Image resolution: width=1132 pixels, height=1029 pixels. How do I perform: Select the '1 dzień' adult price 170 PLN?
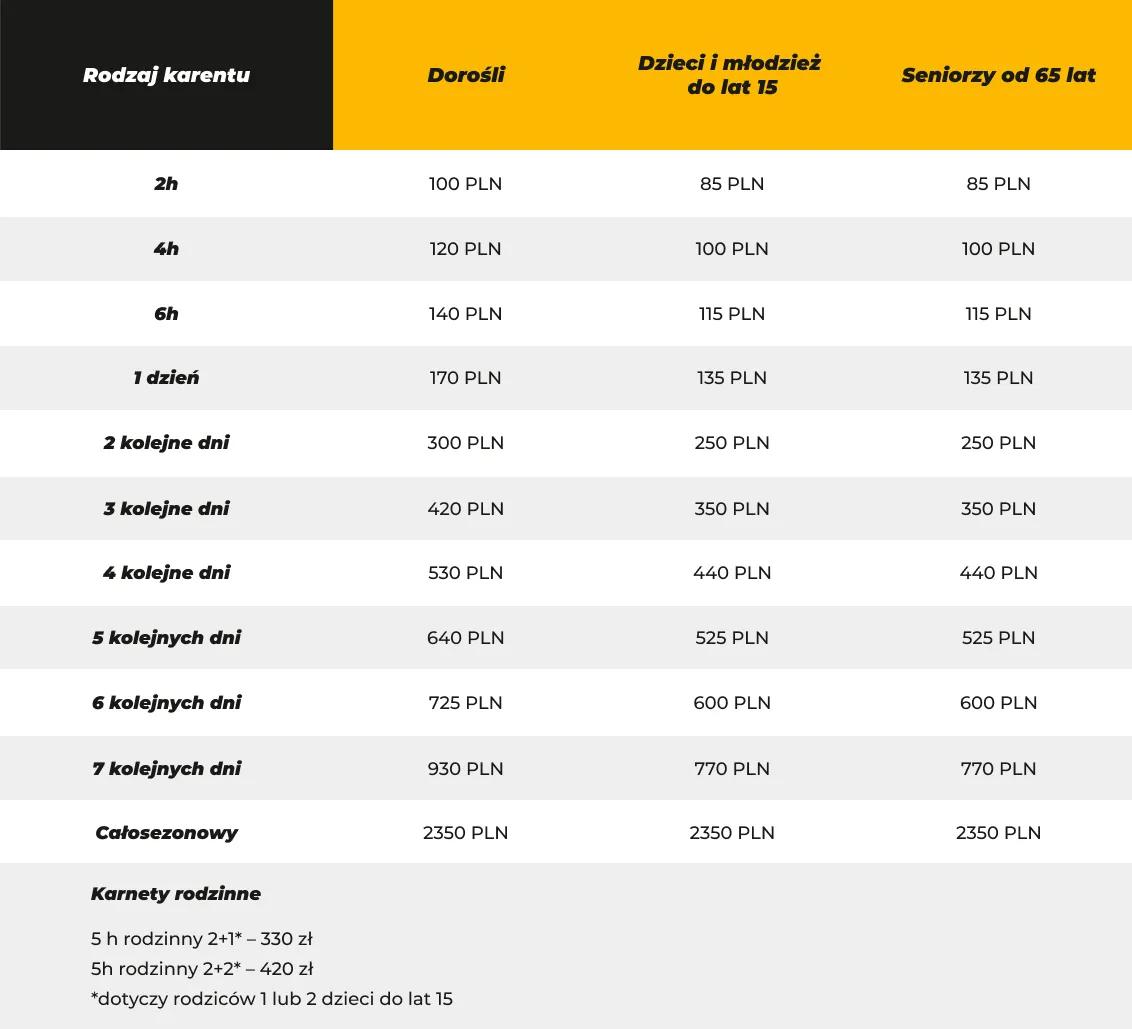point(465,378)
